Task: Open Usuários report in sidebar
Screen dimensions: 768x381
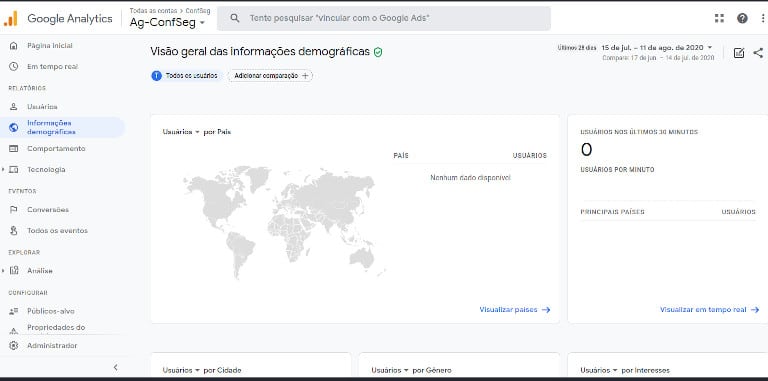Action: pyautogui.click(x=42, y=107)
